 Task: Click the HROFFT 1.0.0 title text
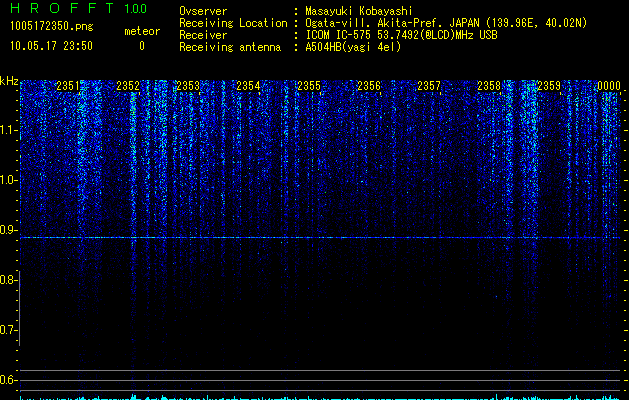79,8
